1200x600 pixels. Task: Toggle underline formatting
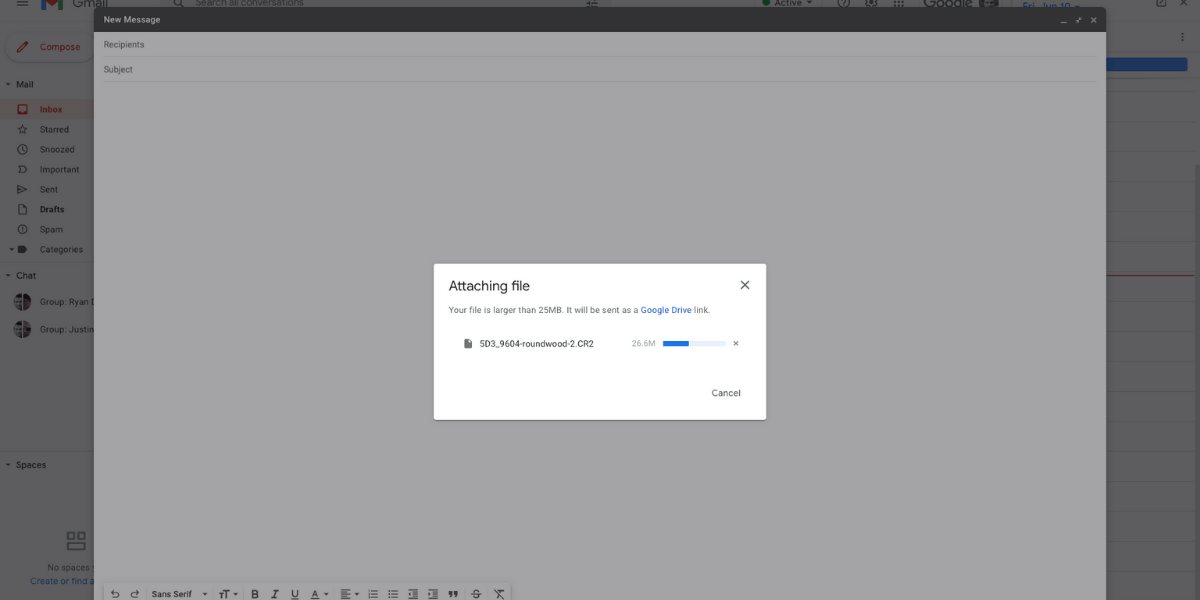pos(295,594)
